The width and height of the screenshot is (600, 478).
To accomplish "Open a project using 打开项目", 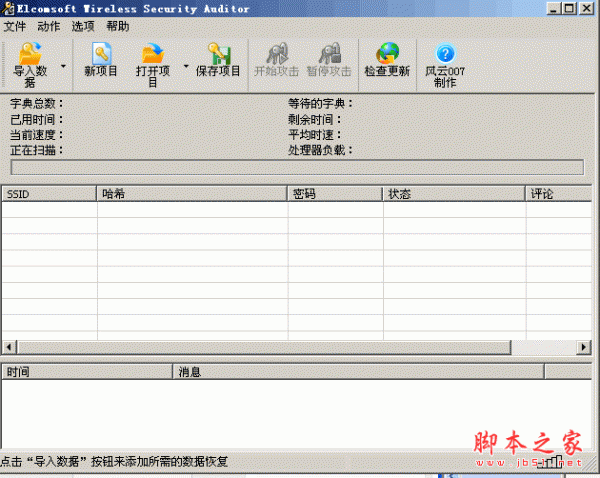I will 153,65.
